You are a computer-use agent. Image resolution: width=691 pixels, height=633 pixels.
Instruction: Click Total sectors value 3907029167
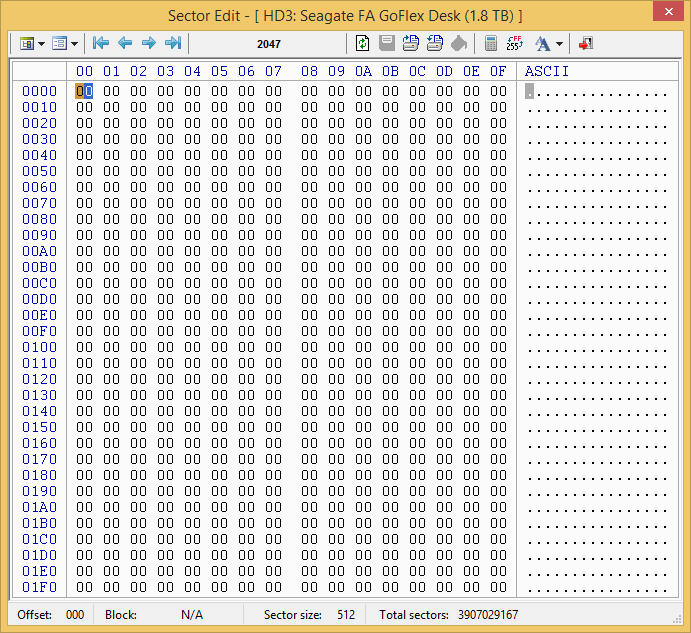click(488, 614)
